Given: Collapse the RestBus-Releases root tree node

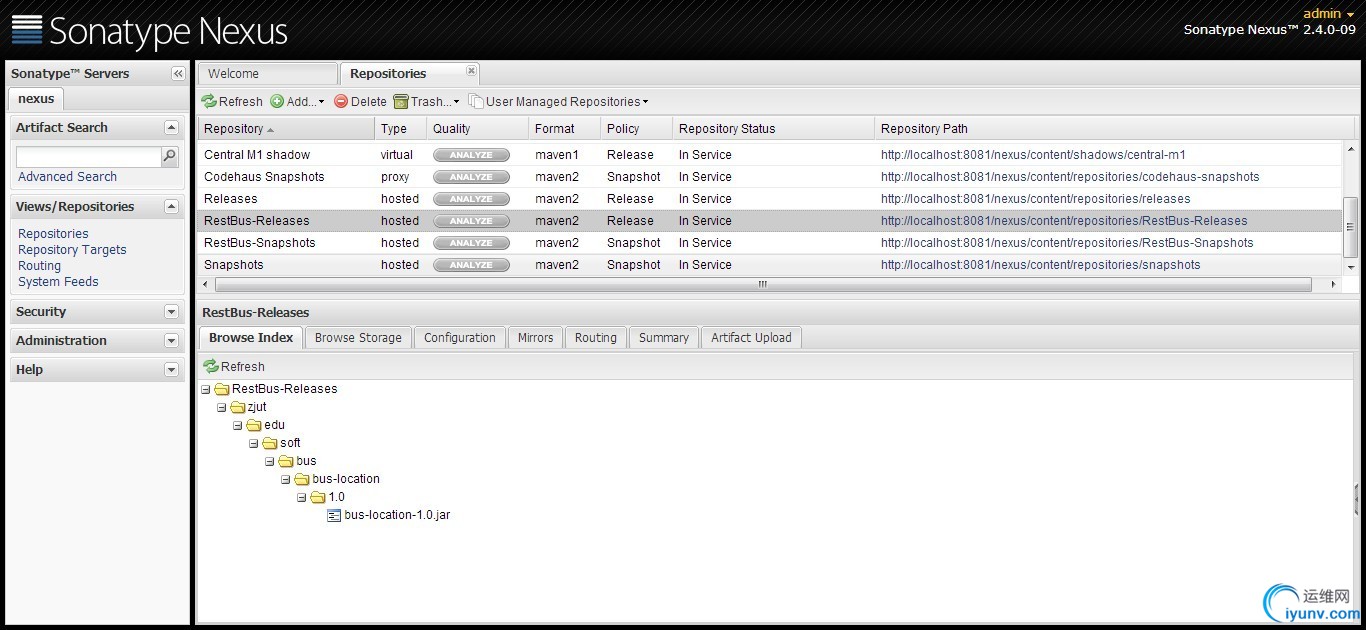Looking at the screenshot, I should [x=206, y=389].
